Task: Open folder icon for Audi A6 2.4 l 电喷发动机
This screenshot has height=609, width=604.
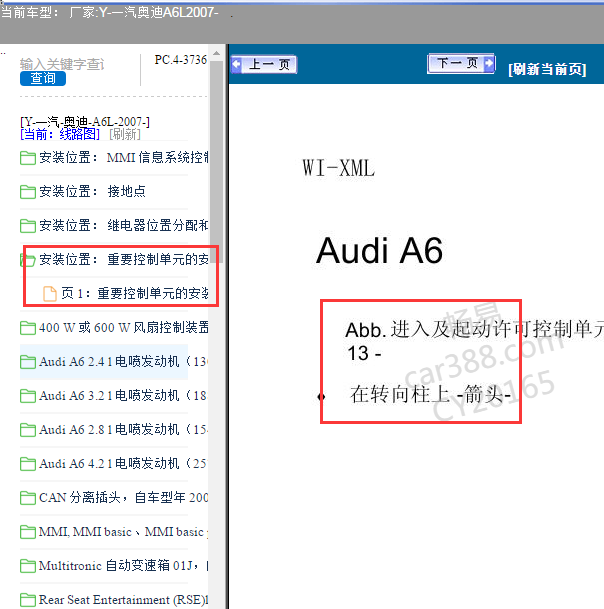Action: tap(28, 362)
